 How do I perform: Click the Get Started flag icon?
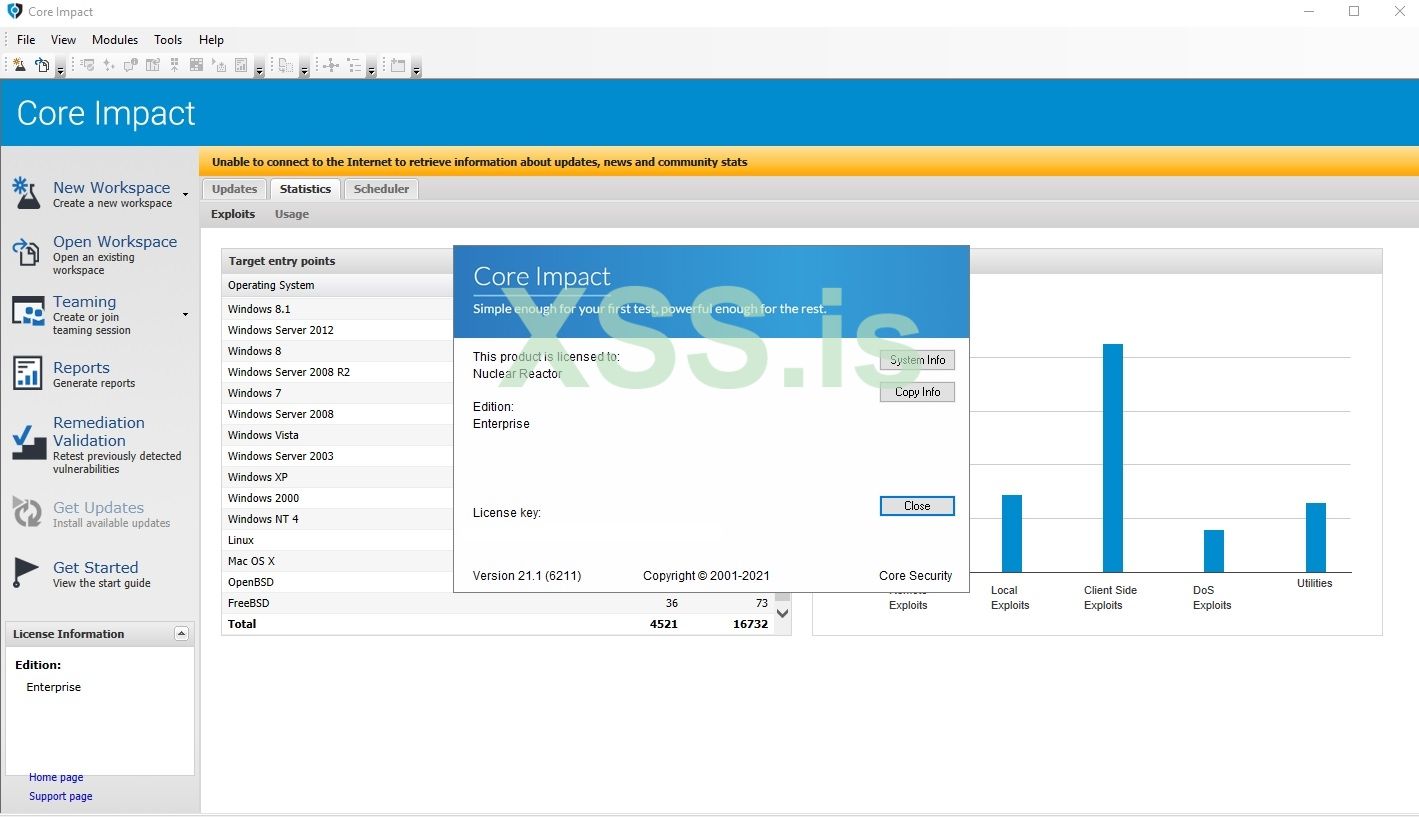[x=26, y=573]
